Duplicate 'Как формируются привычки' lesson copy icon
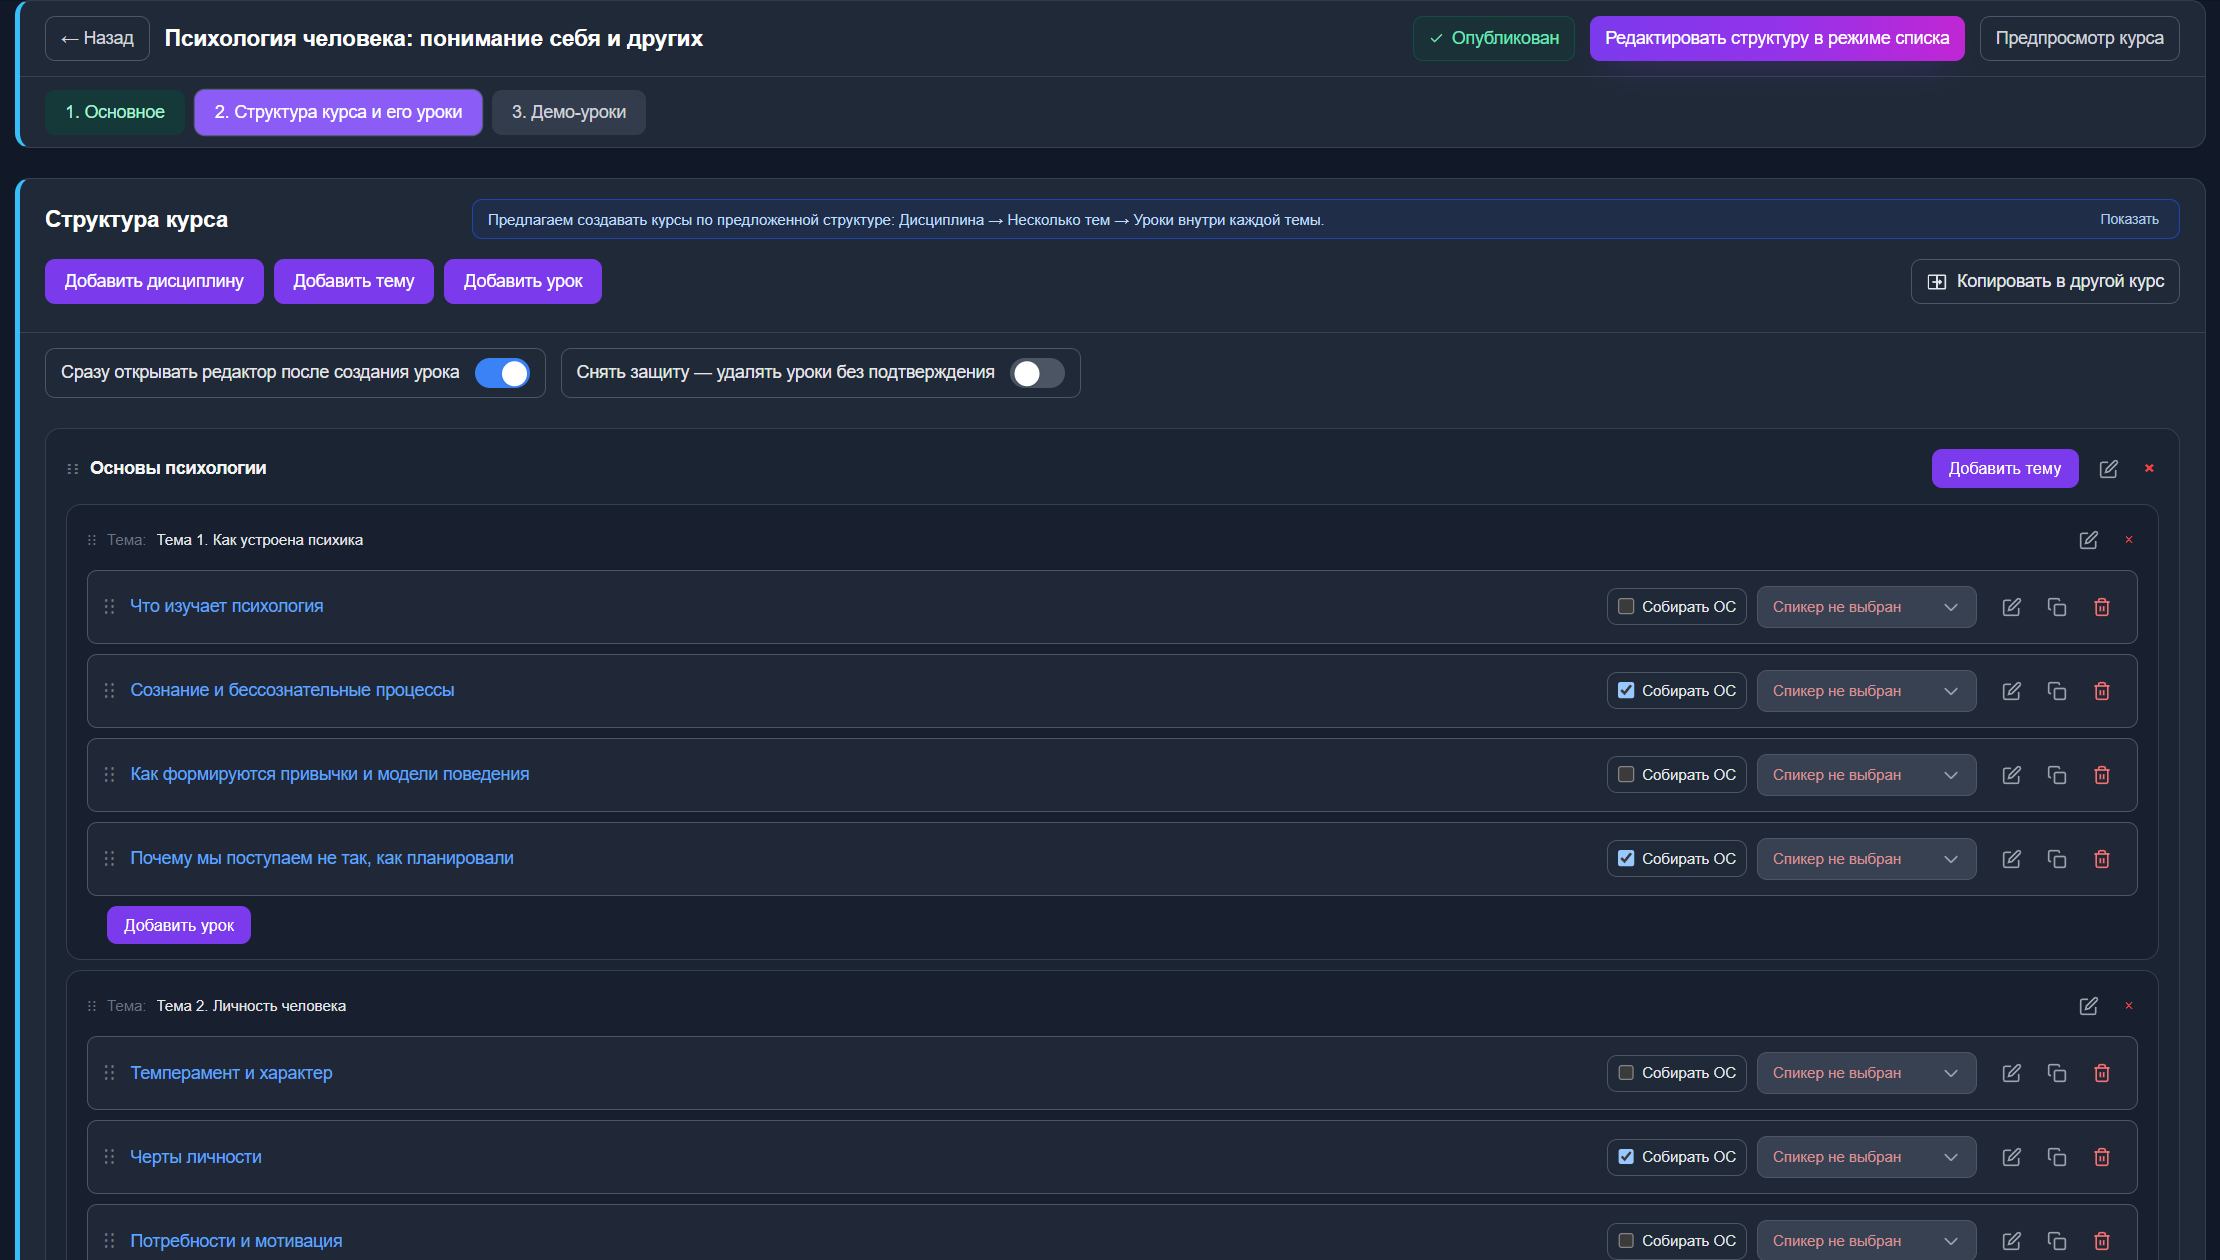This screenshot has height=1260, width=2220. (x=2057, y=775)
